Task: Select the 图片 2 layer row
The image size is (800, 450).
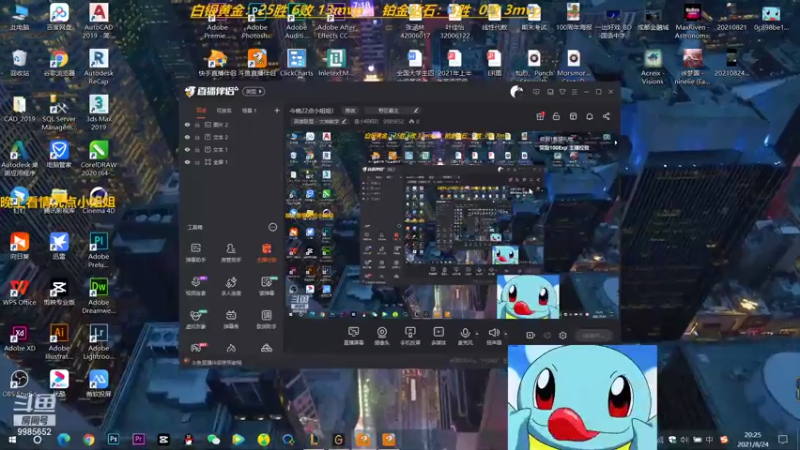Action: (232, 124)
